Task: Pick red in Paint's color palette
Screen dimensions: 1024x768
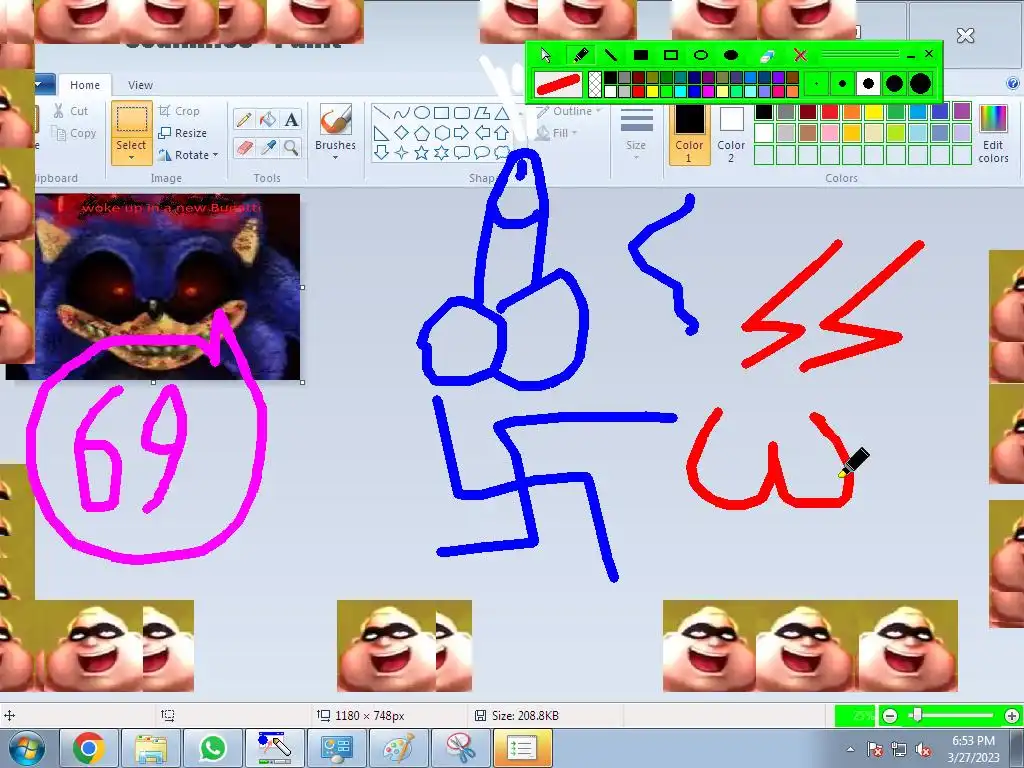Action: coord(830,111)
